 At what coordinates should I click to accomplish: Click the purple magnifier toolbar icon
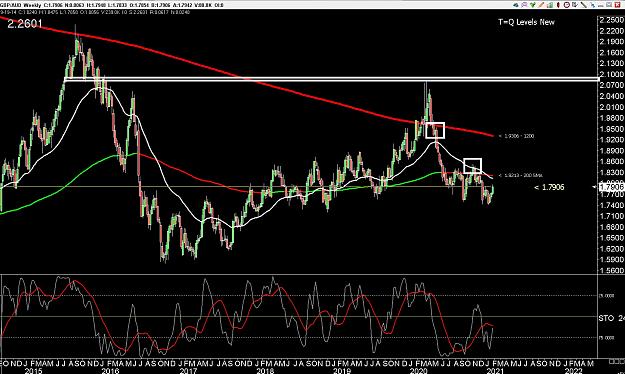524,5
